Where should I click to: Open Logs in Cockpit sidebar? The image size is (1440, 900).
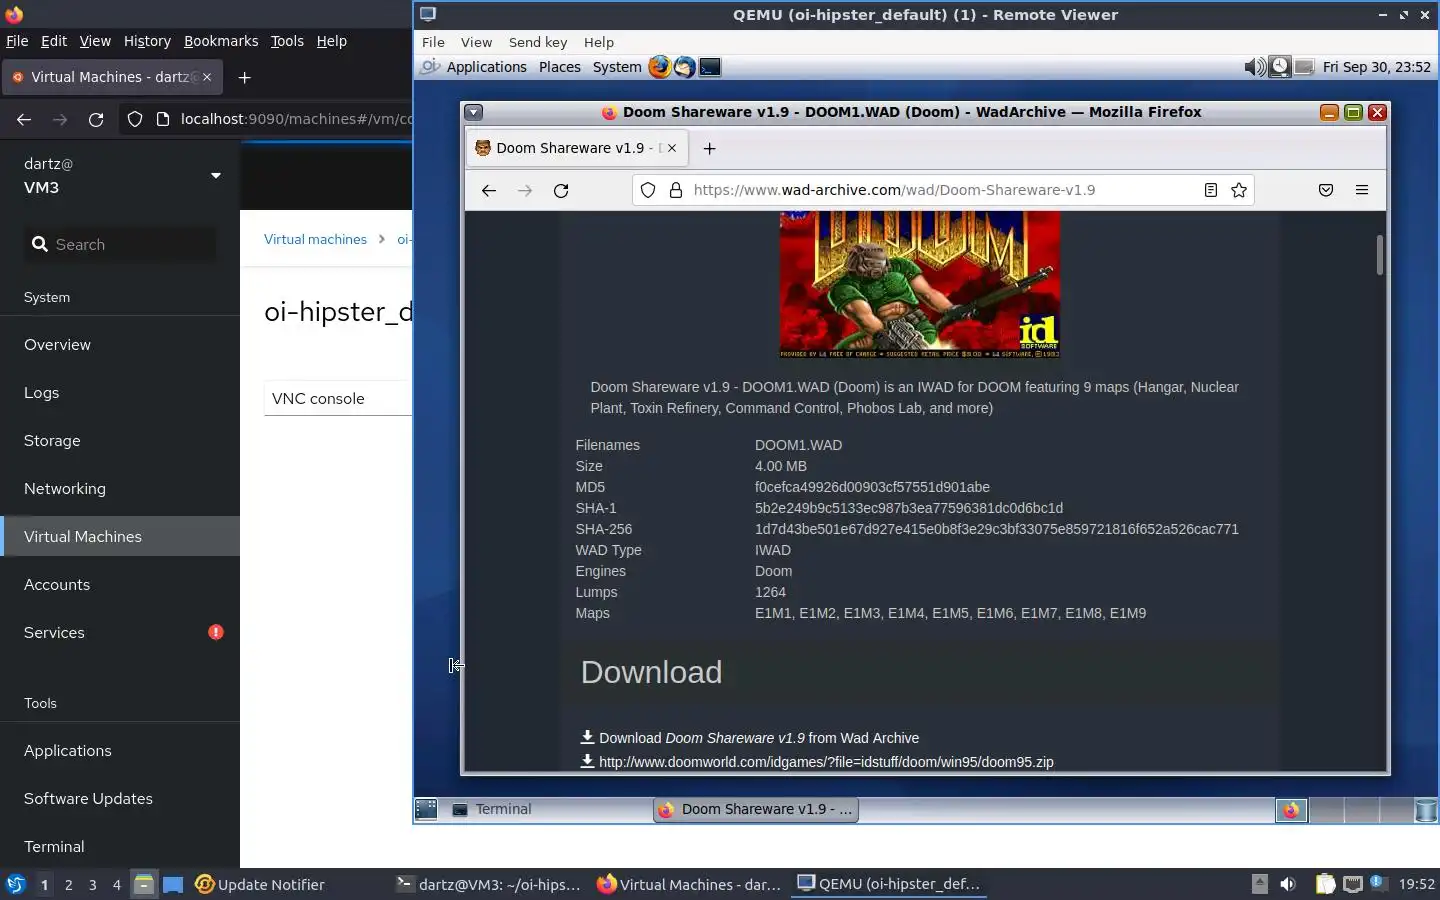(x=120, y=392)
